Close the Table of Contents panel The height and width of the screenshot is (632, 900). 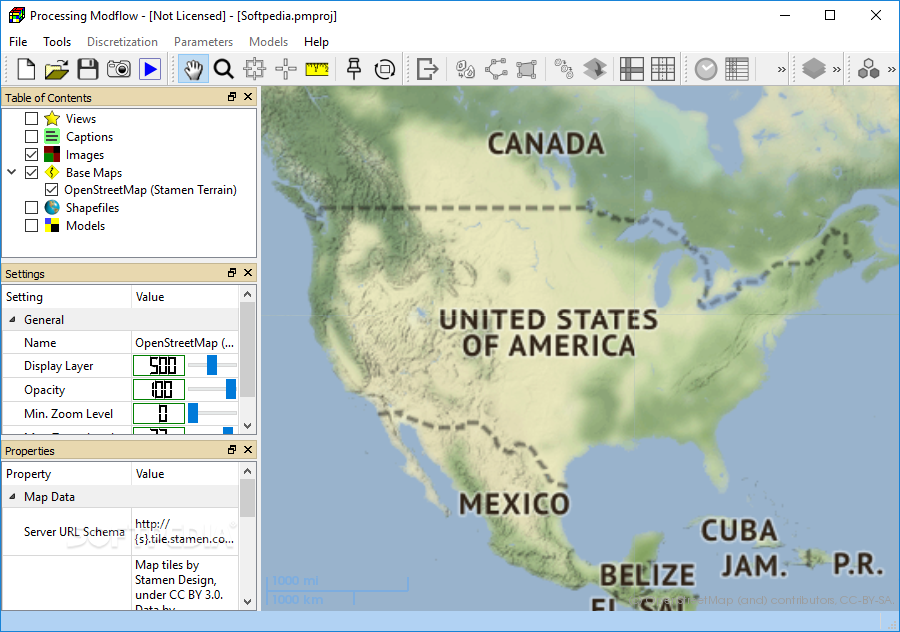[x=248, y=97]
